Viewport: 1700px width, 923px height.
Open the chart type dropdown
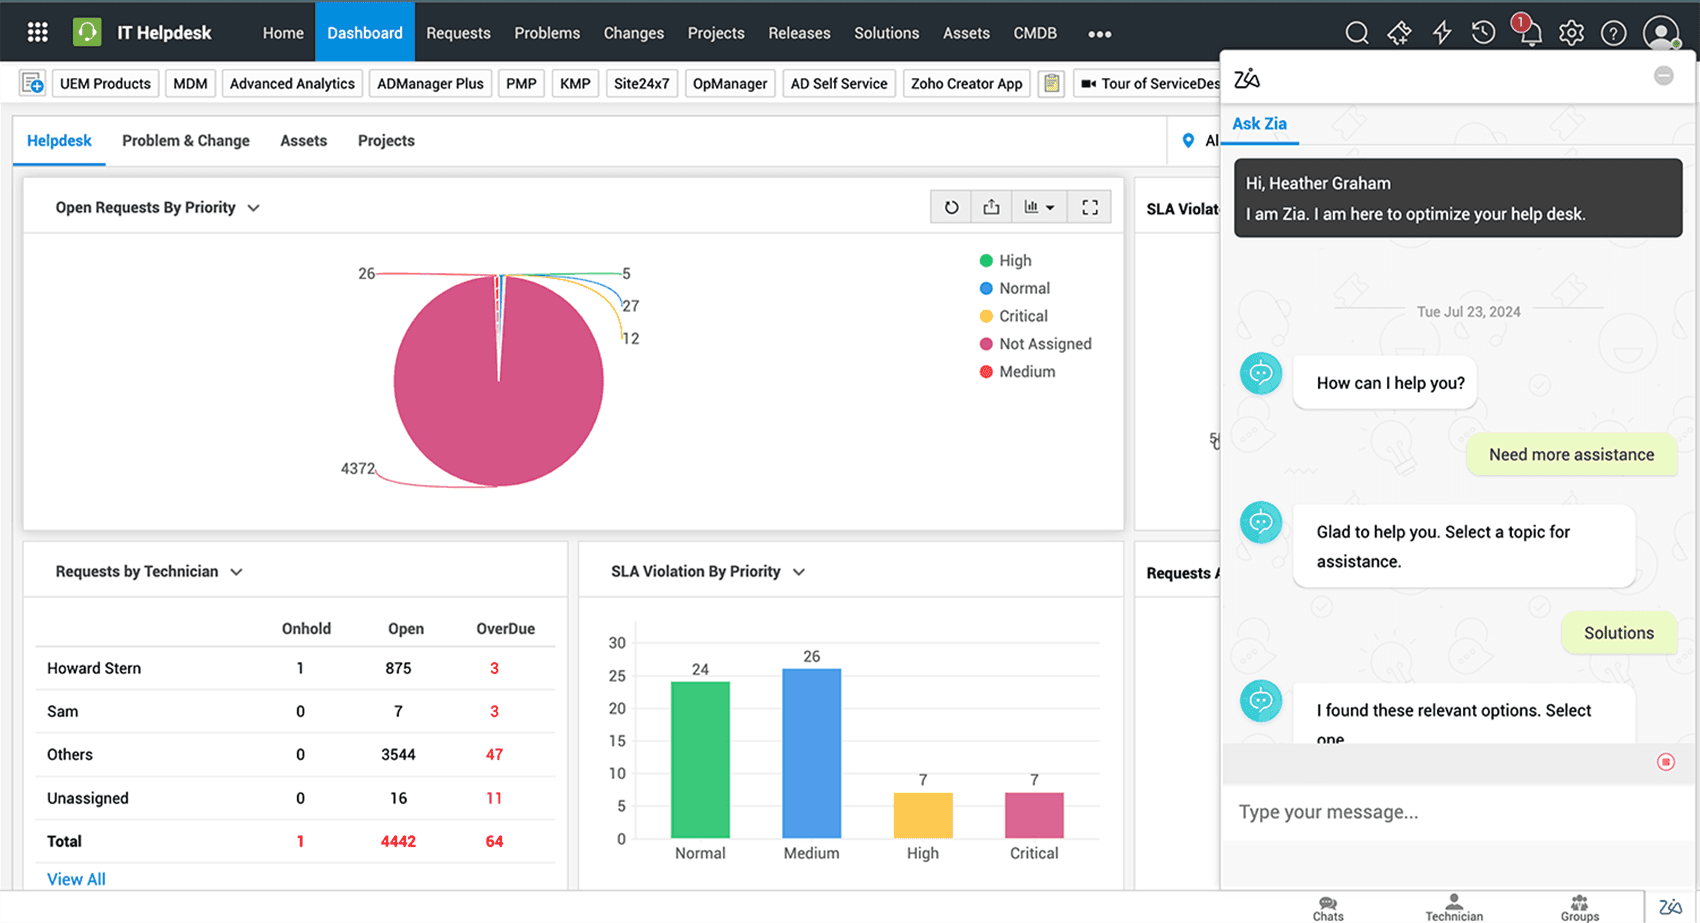(1040, 206)
